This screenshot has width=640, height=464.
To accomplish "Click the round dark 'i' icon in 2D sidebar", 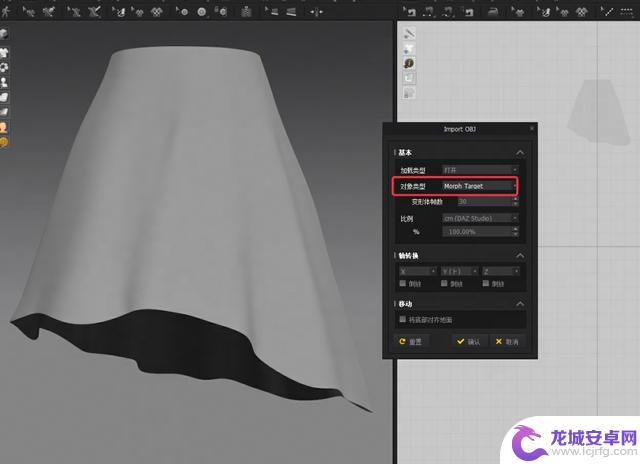I will coord(409,63).
